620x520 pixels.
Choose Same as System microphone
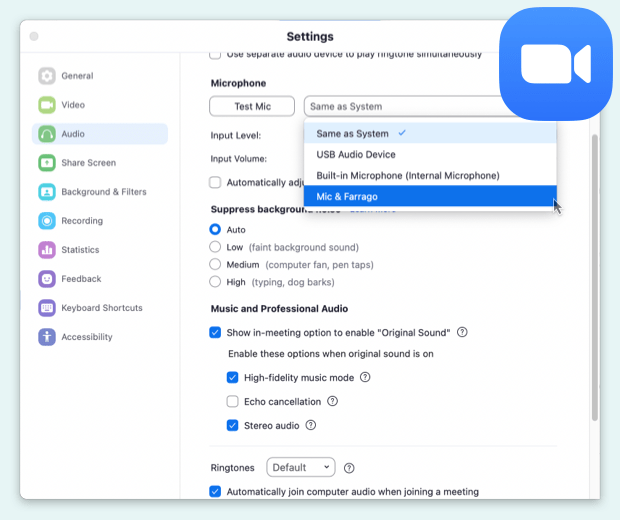430,133
